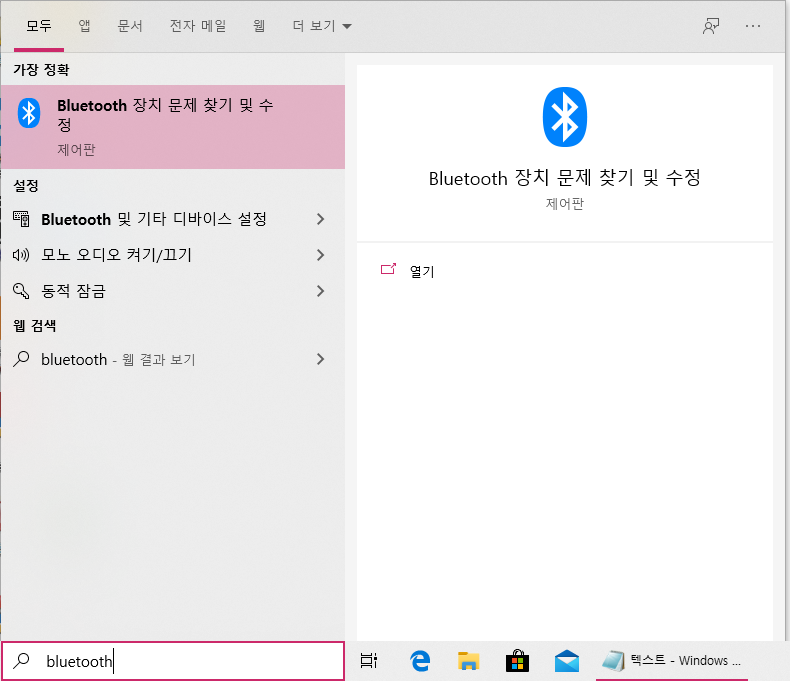Expand Bluetooth 및 기타 디바이스 설정 arrow

click(320, 219)
